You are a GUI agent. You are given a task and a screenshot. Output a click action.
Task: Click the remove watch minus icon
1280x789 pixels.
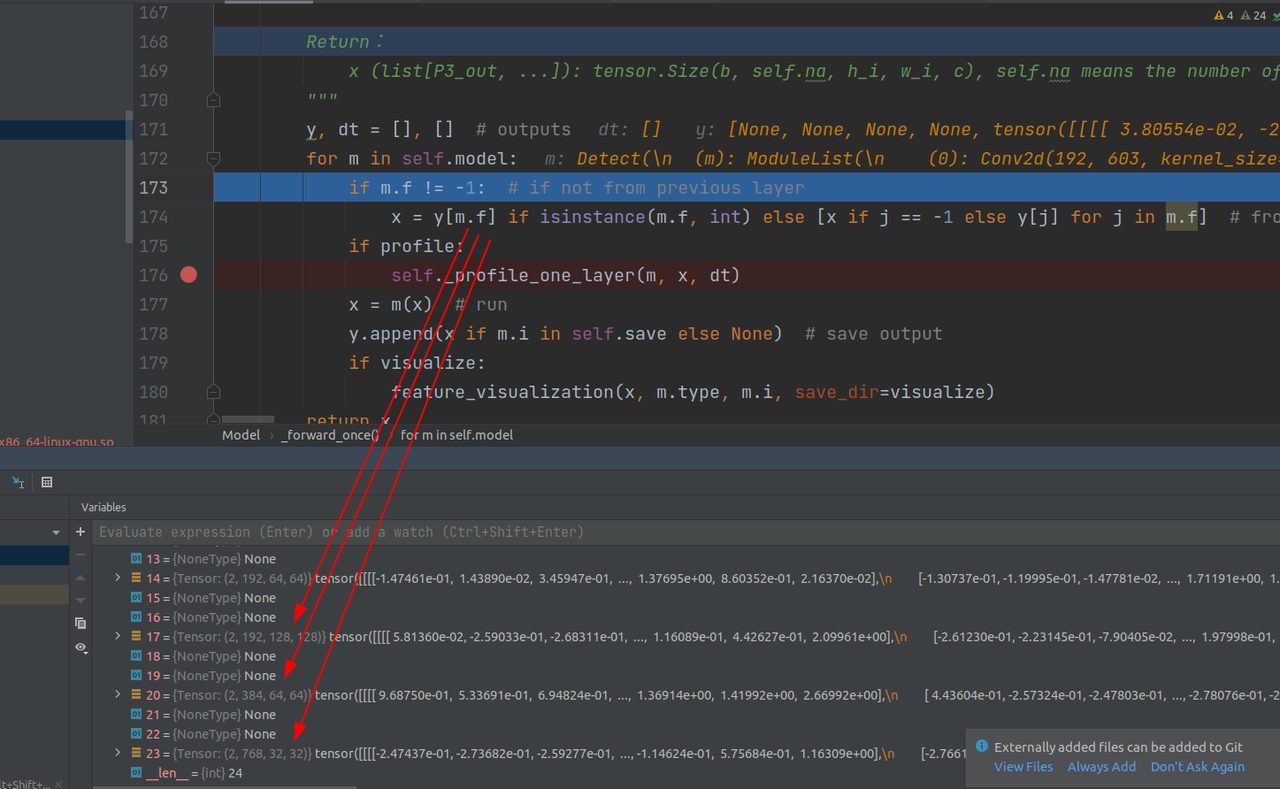81,555
